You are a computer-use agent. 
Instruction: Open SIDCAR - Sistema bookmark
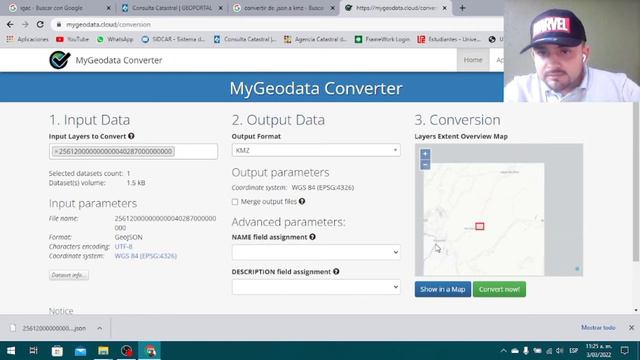(173, 39)
